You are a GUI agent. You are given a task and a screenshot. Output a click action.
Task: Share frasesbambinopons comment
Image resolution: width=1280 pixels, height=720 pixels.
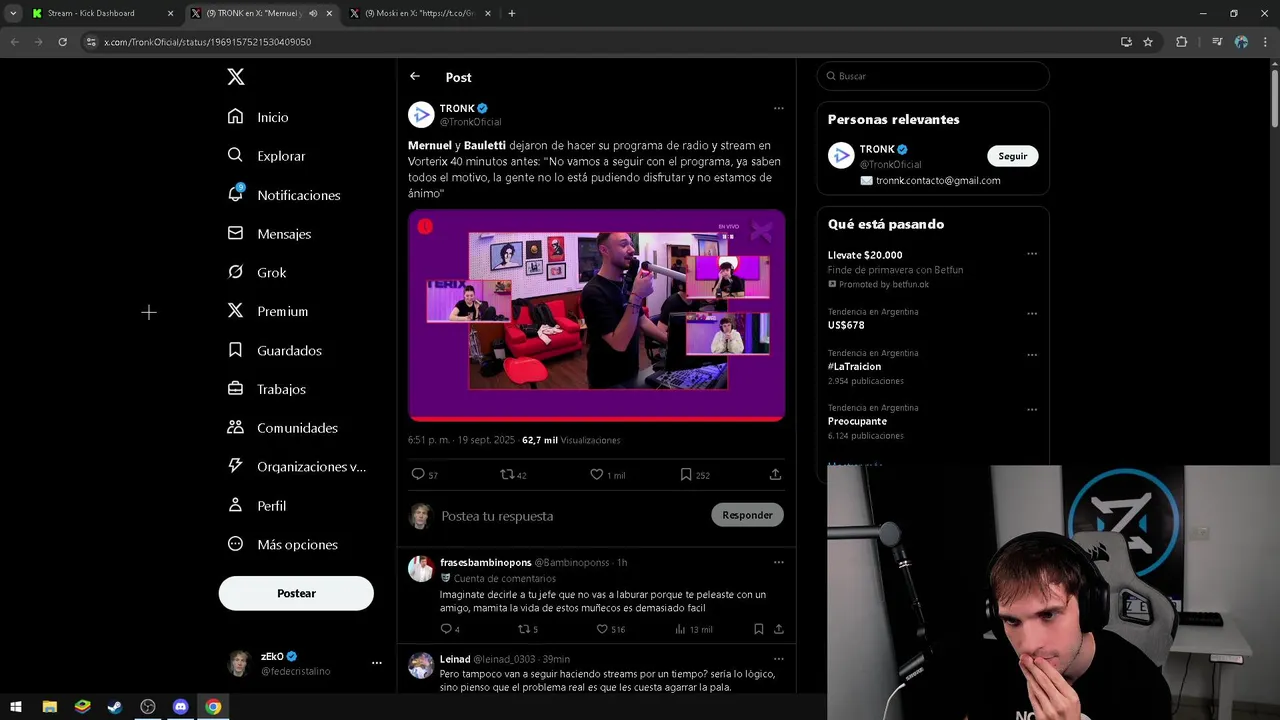(778, 629)
